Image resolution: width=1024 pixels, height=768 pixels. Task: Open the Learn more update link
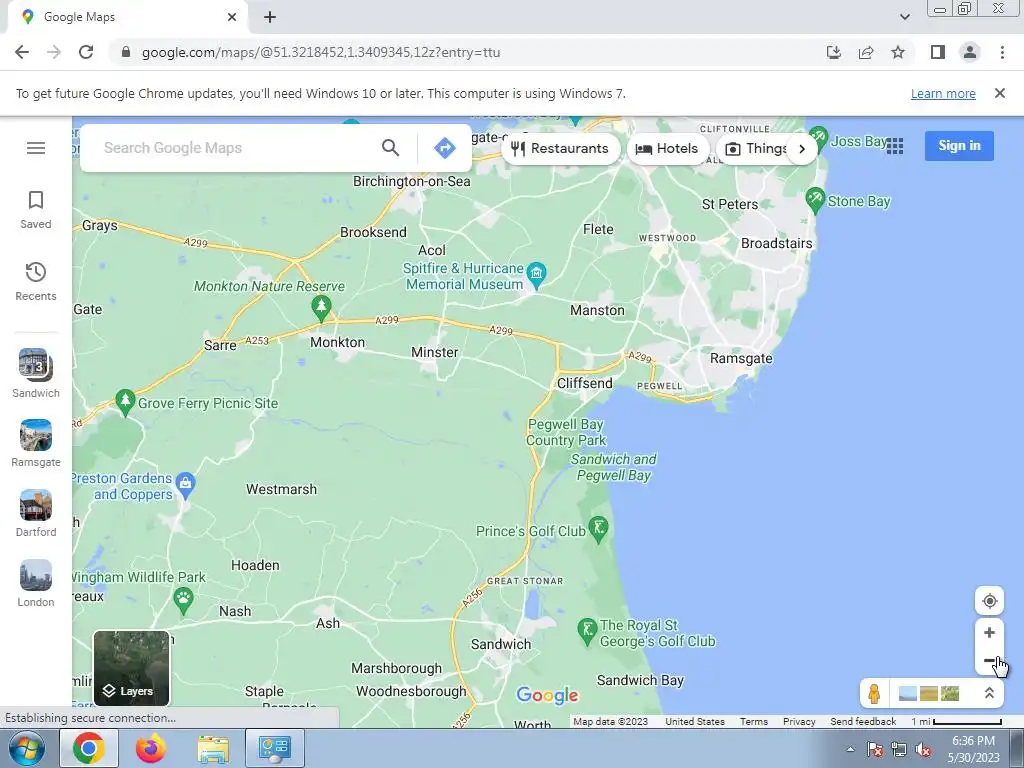(x=943, y=93)
